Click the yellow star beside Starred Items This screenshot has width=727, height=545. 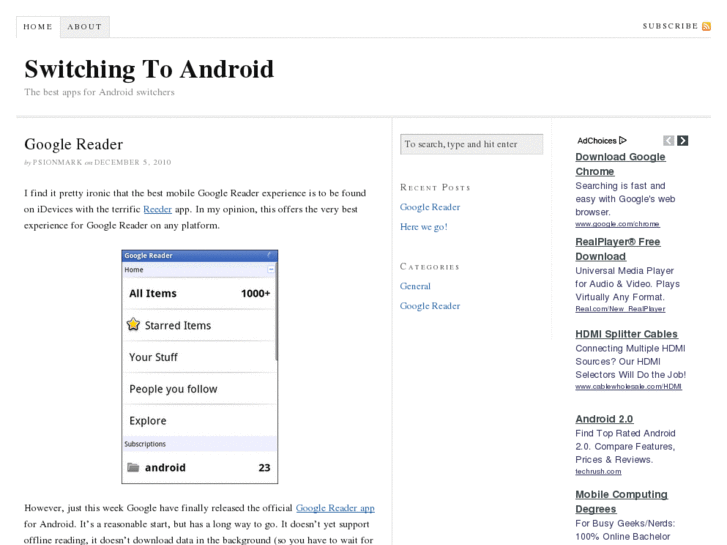click(133, 324)
